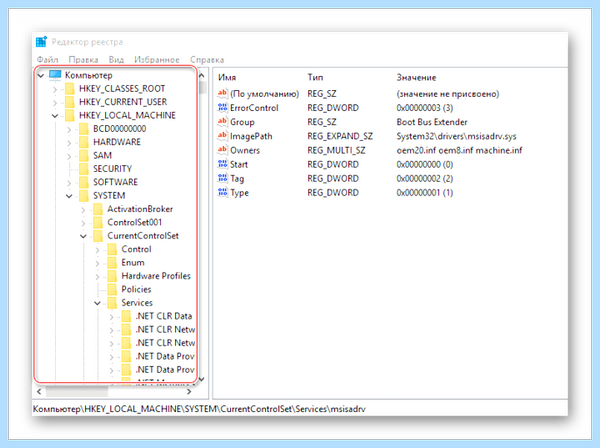Collapse the SYSTEM key
Screen dimensions: 600x448
click(x=69, y=196)
